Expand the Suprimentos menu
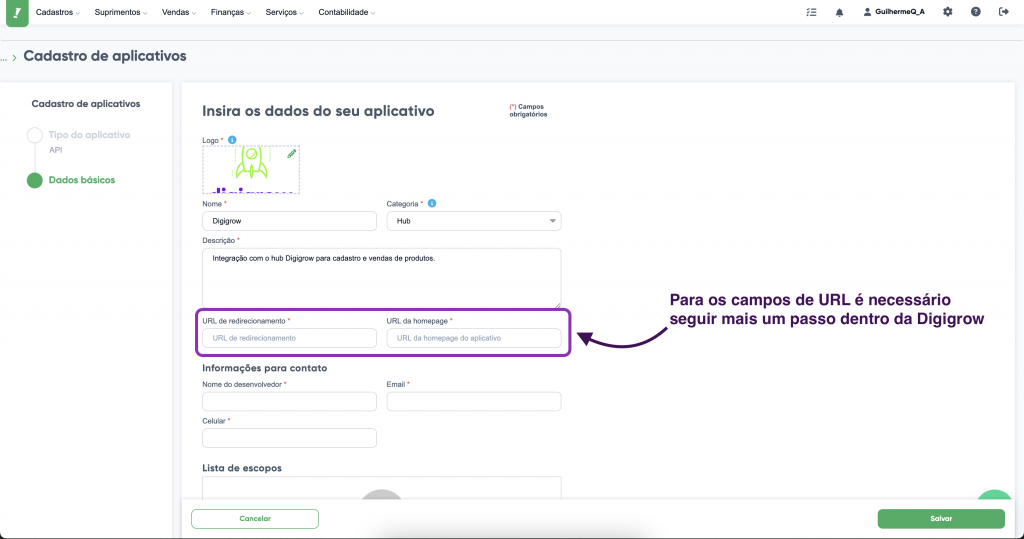1024x539 pixels. click(x=121, y=12)
